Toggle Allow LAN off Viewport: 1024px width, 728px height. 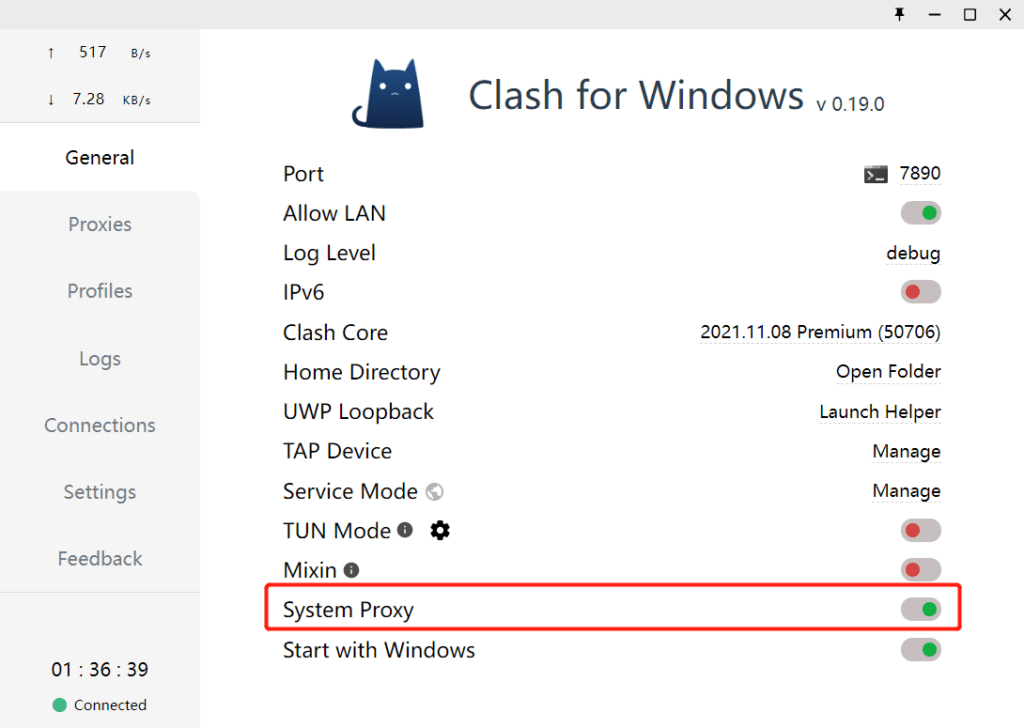pos(920,213)
